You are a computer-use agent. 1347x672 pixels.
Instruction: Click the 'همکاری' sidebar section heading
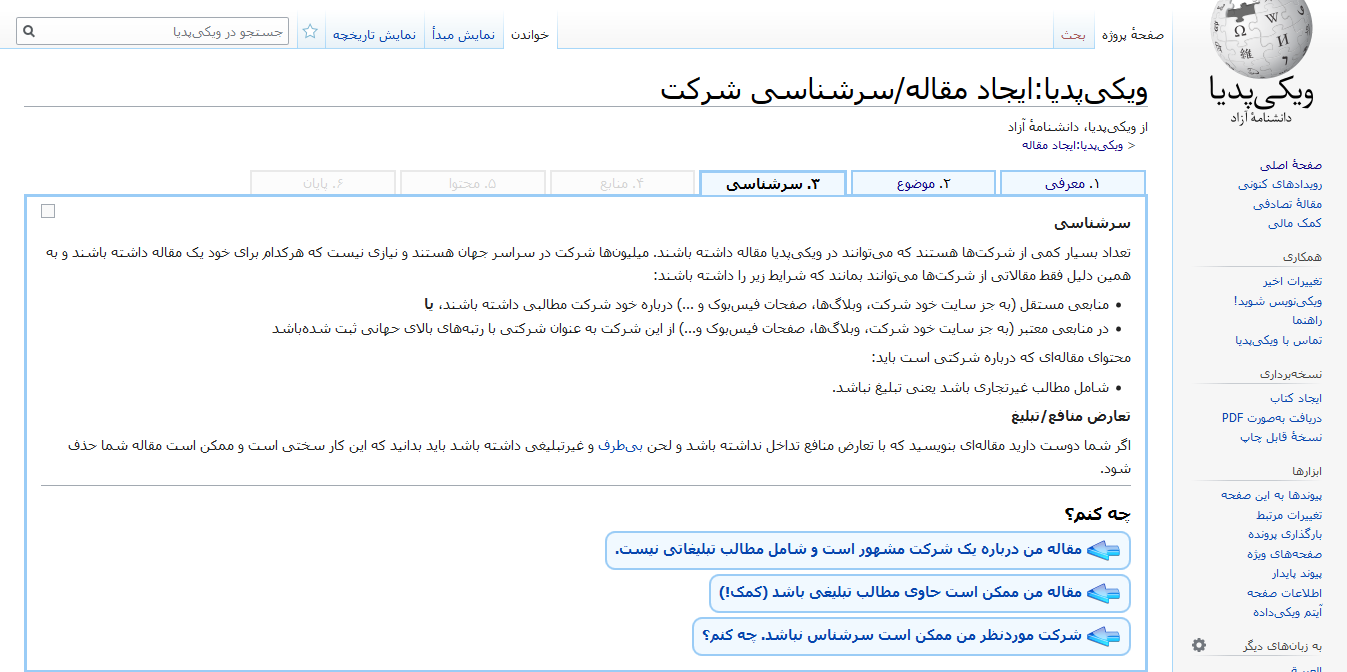pyautogui.click(x=1303, y=256)
